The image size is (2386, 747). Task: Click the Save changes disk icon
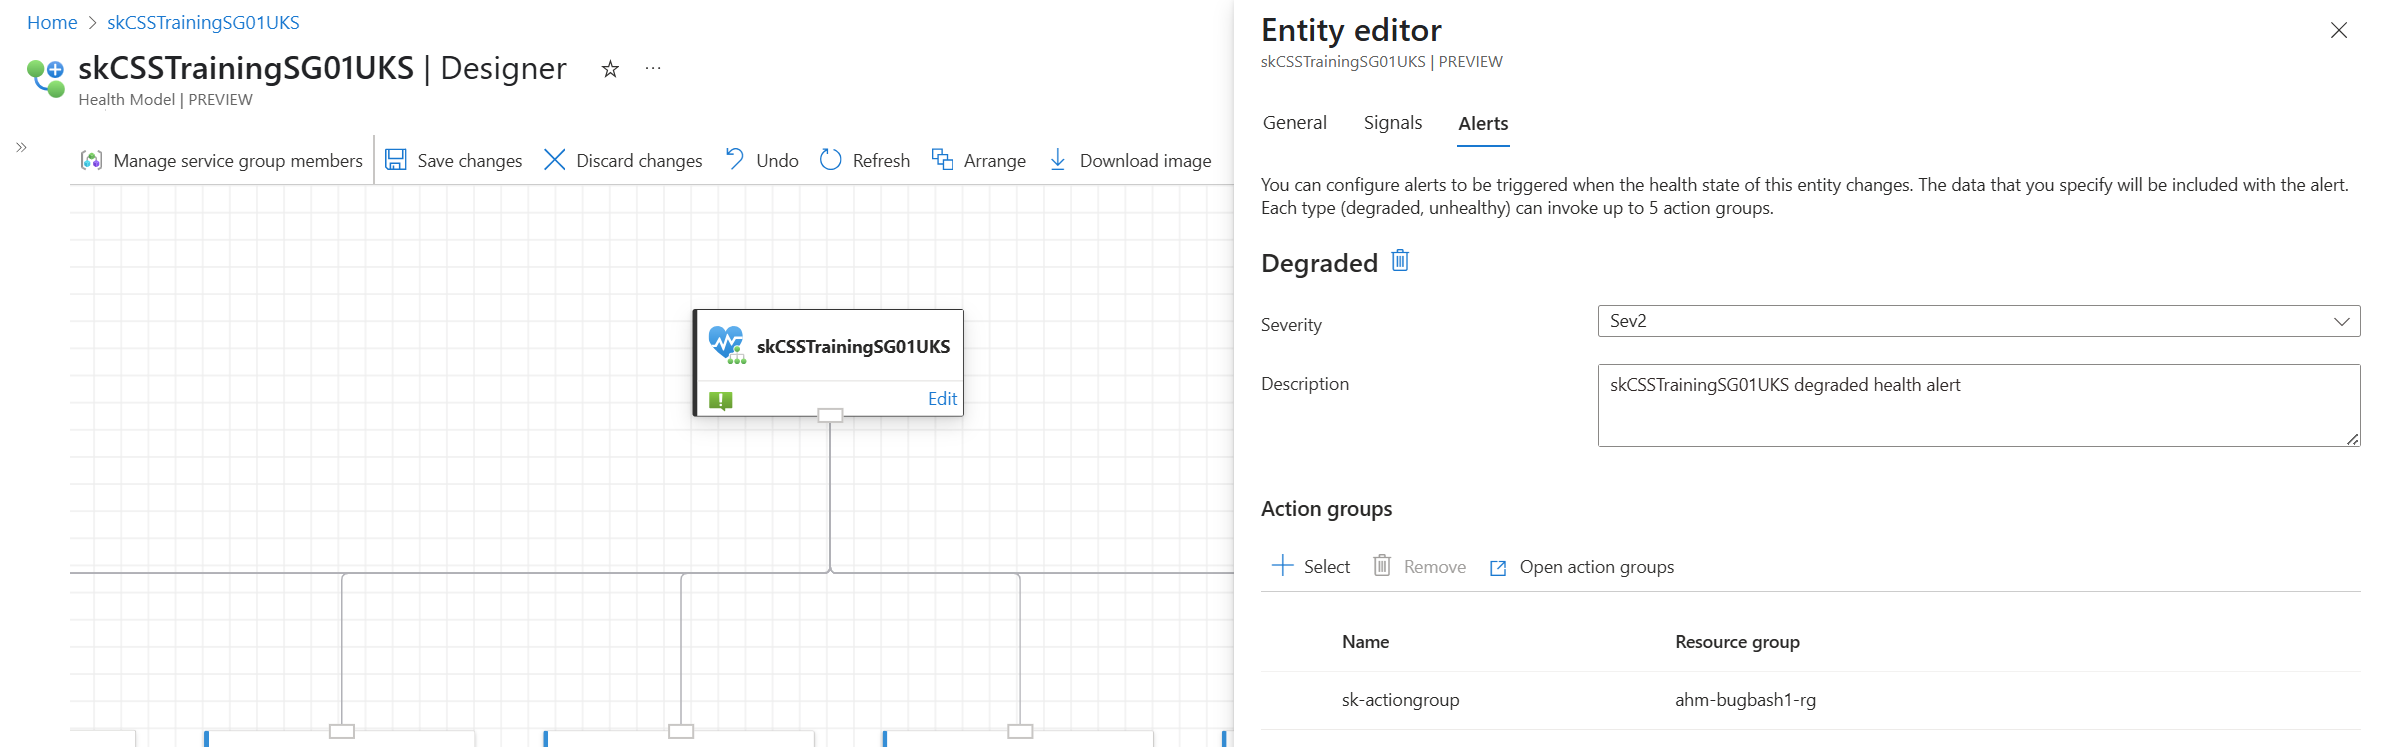[396, 160]
